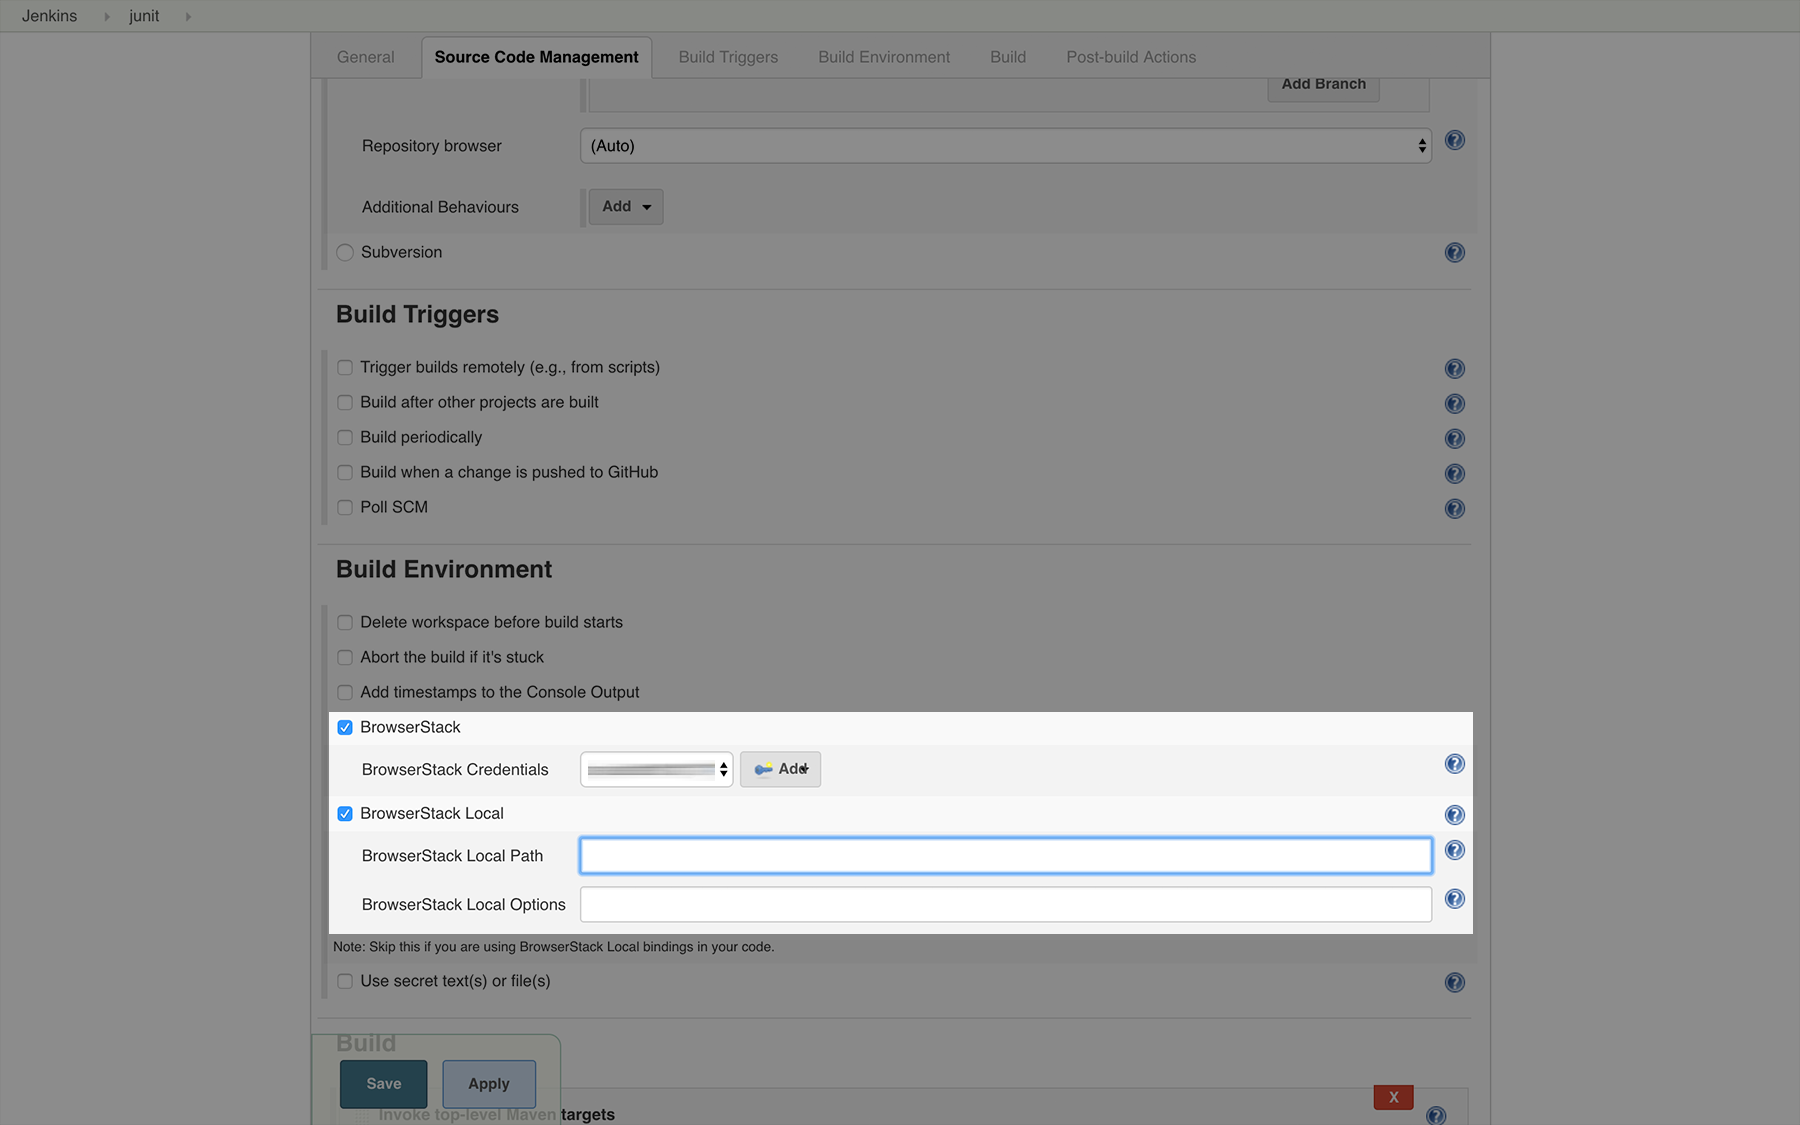
Task: Focus the BrowserStack Local Options field
Action: click(1006, 904)
